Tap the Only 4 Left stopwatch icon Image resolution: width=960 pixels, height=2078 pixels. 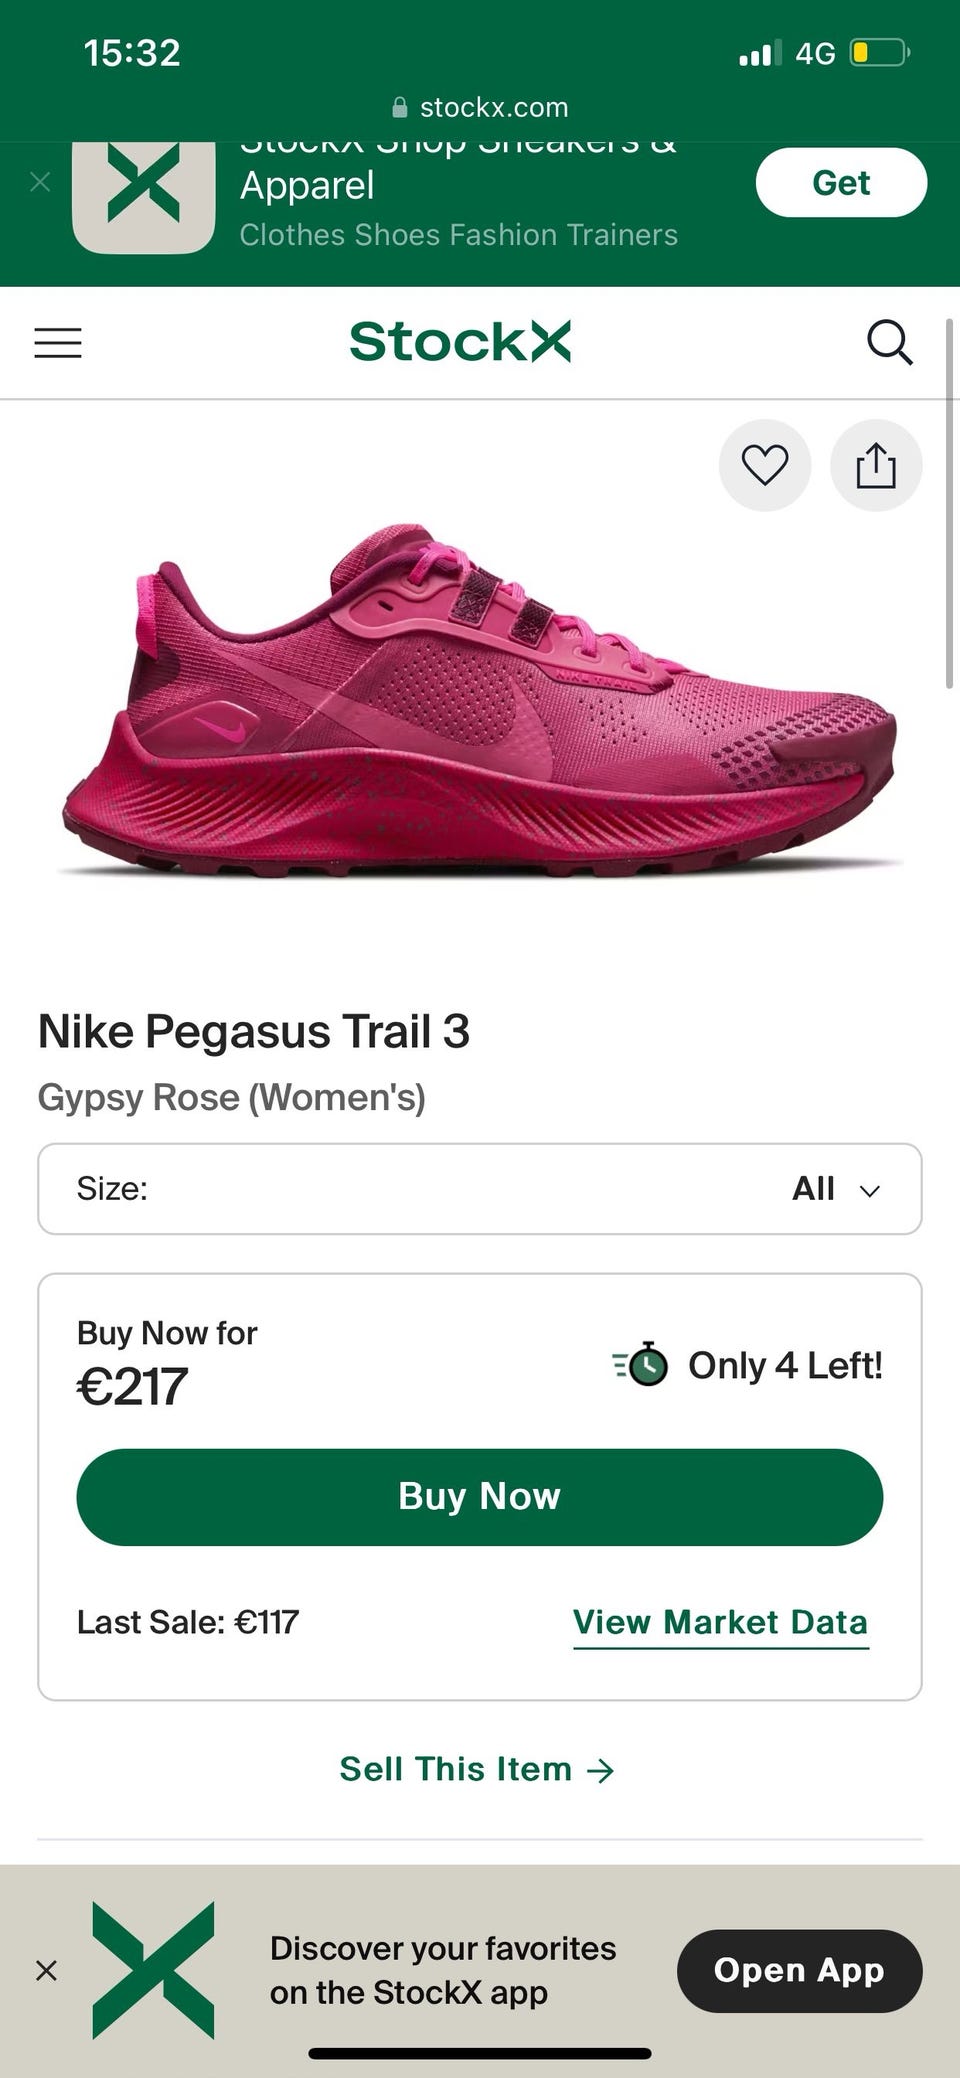pos(642,1364)
